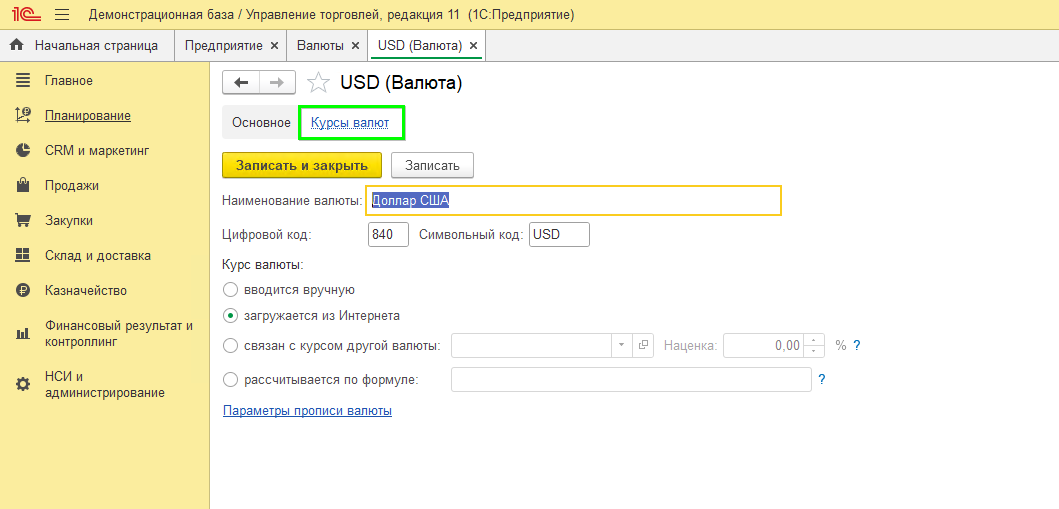The image size is (1059, 509).
Task: Decrease Наценка with the down spinner
Action: tap(816, 351)
